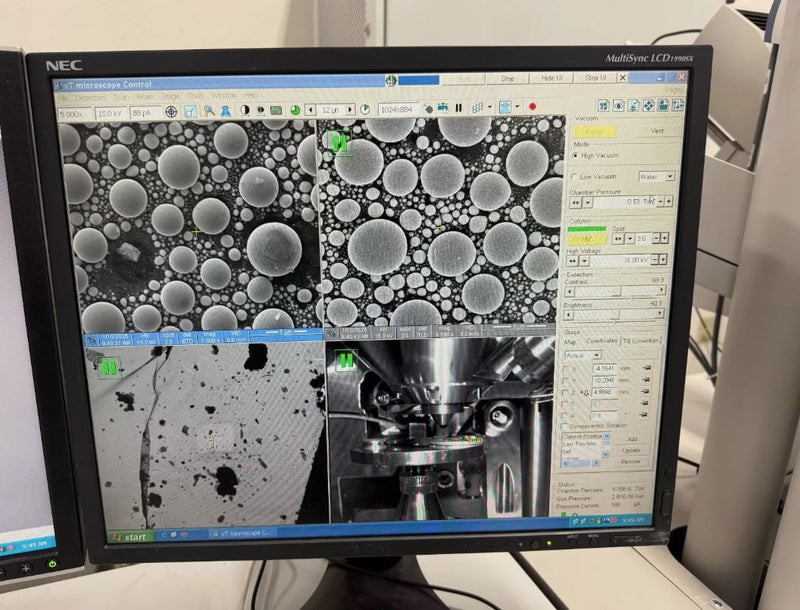The height and width of the screenshot is (610, 800).
Task: Switch to the stage Map tab
Action: [x=570, y=342]
